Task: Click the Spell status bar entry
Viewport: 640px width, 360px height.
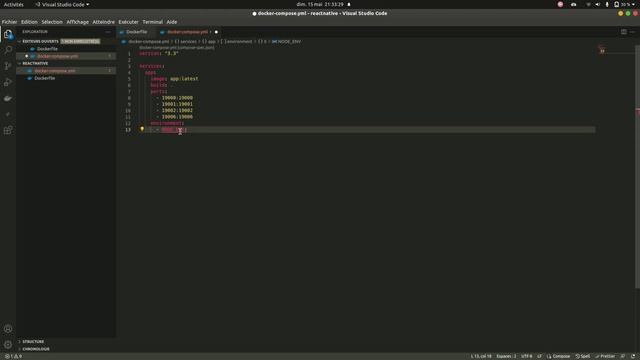Action: point(583,356)
